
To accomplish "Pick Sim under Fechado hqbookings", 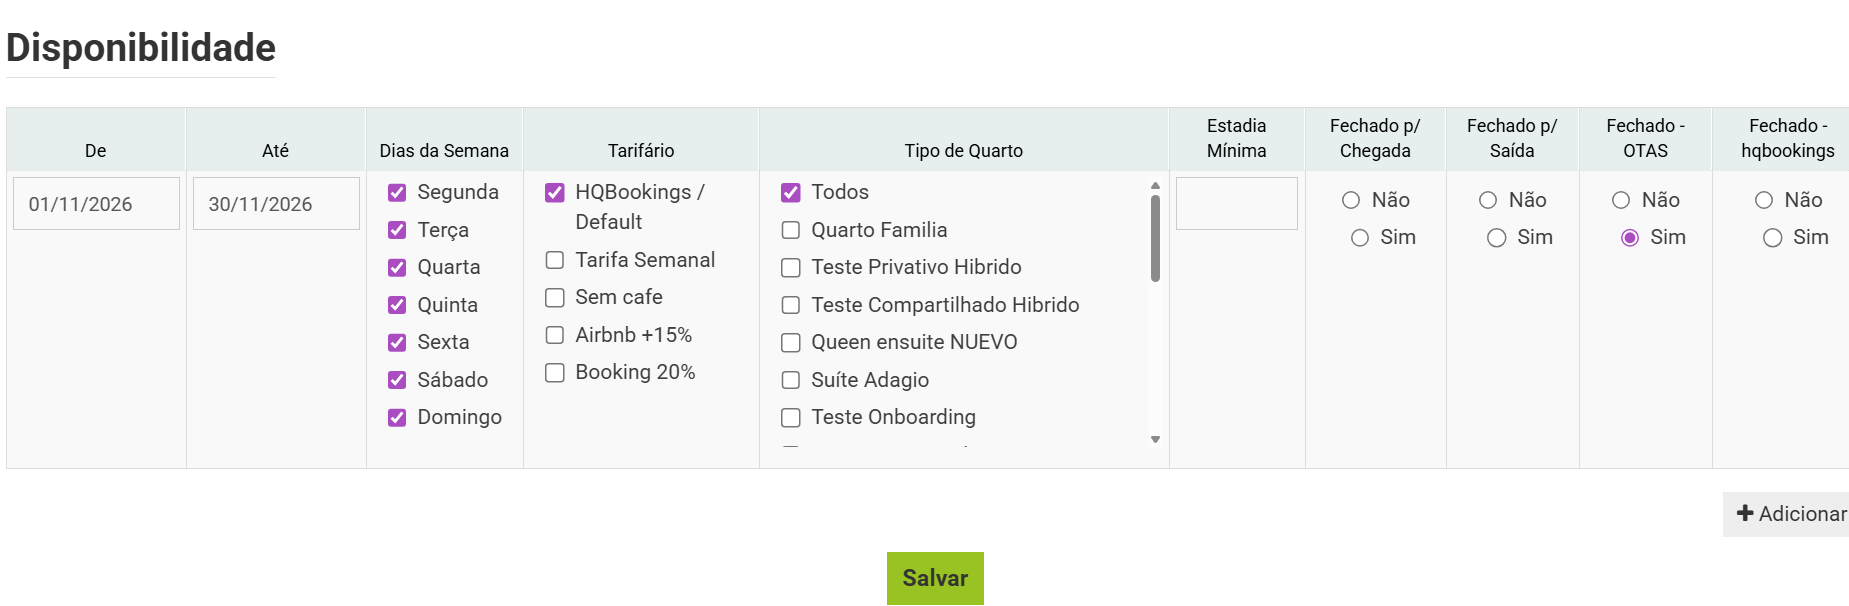I will 1773,238.
